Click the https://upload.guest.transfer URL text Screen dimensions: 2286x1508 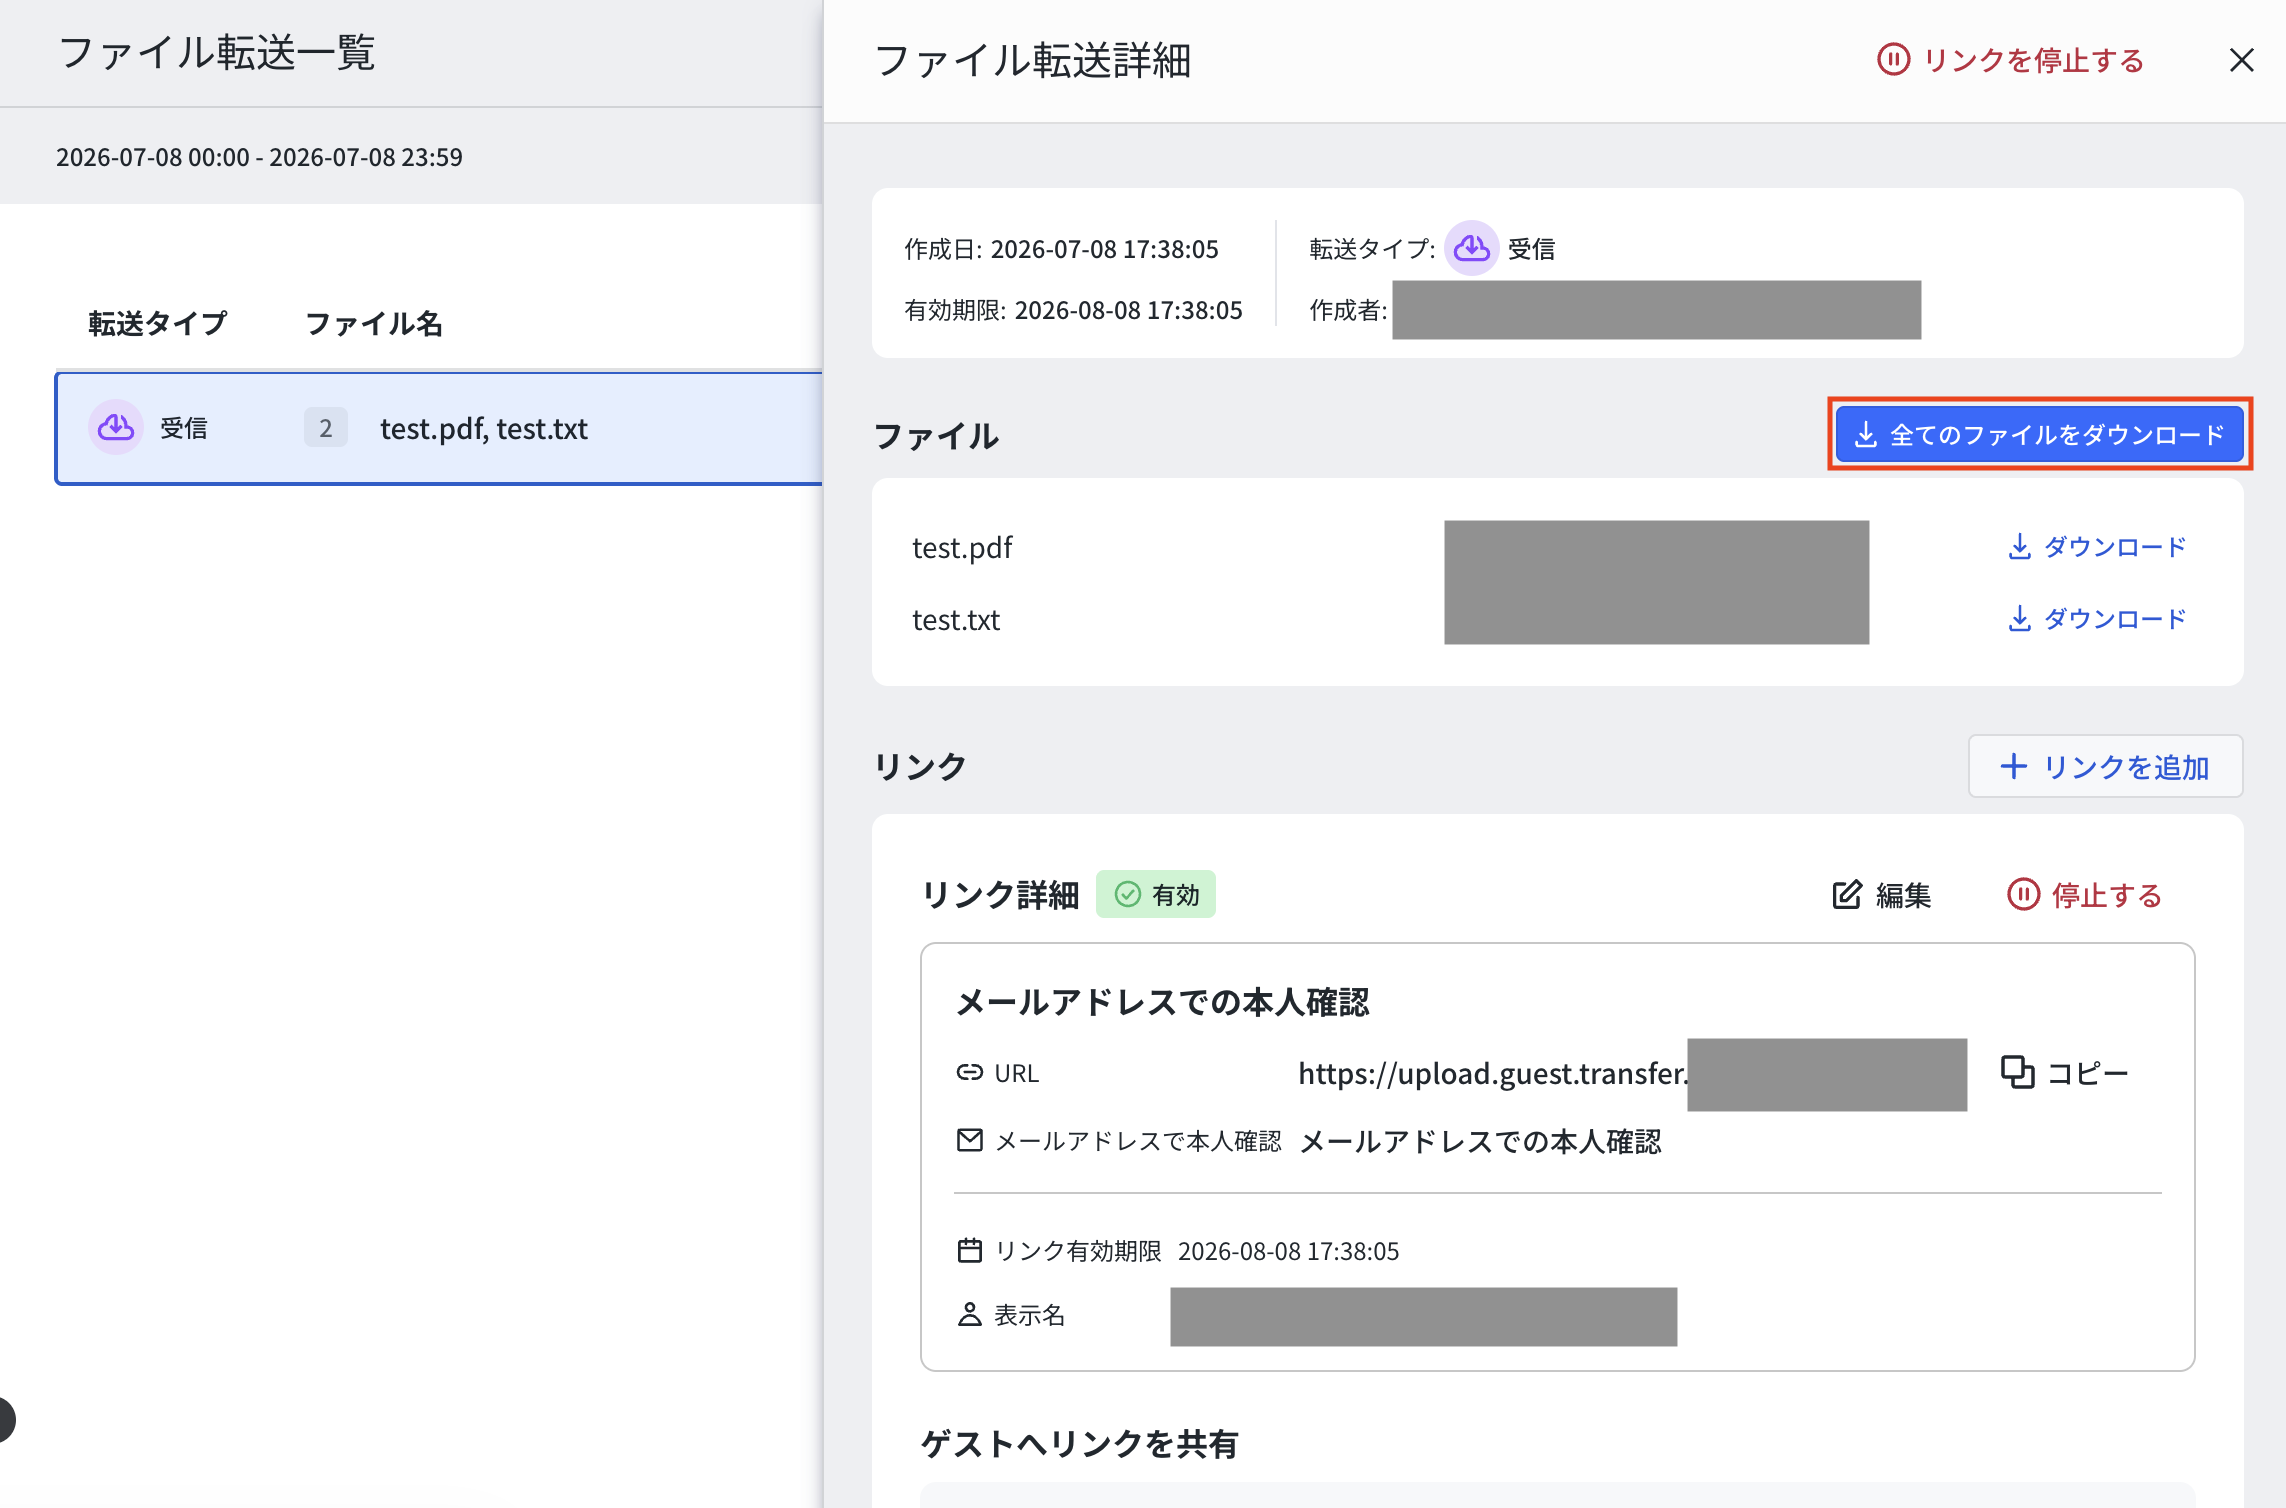[x=1493, y=1073]
